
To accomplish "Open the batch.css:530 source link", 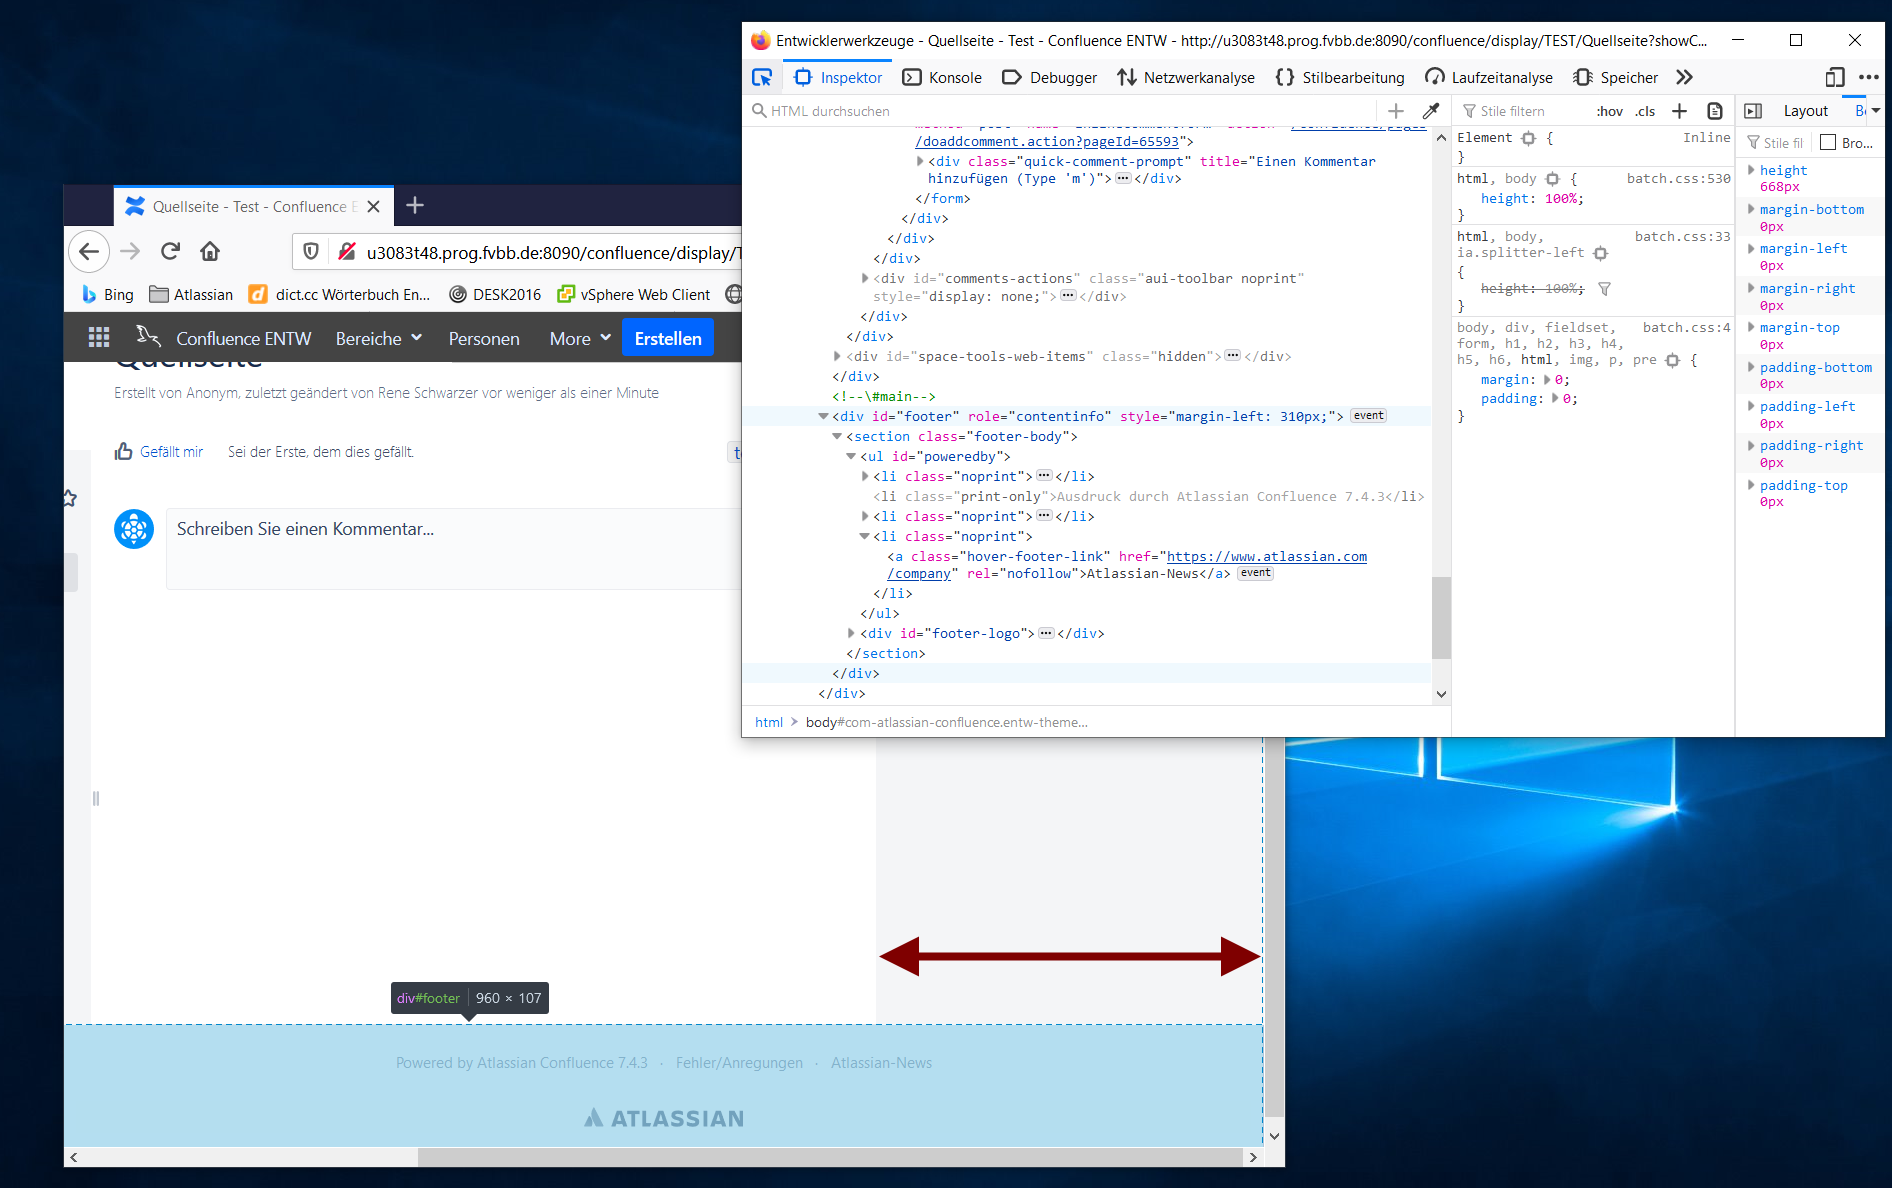I will (x=1678, y=178).
